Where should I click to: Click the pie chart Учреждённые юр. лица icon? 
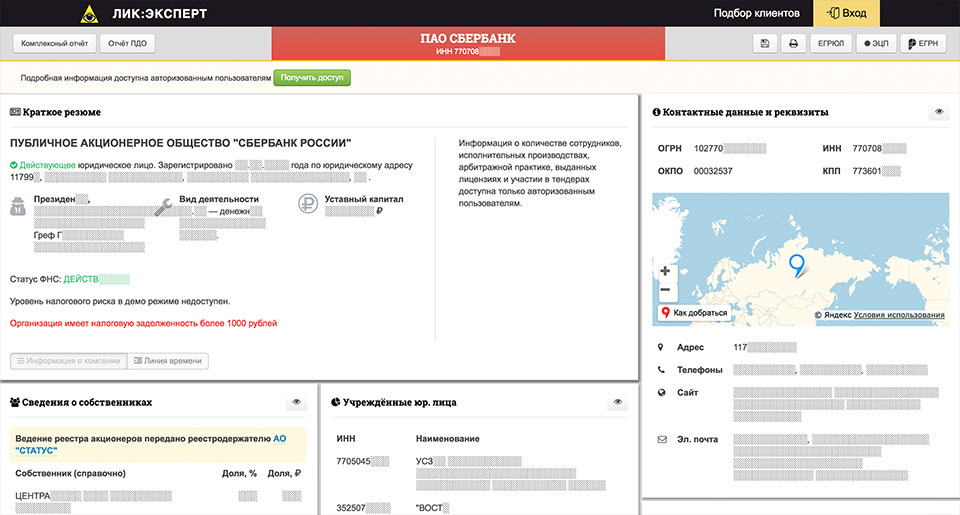tap(336, 402)
